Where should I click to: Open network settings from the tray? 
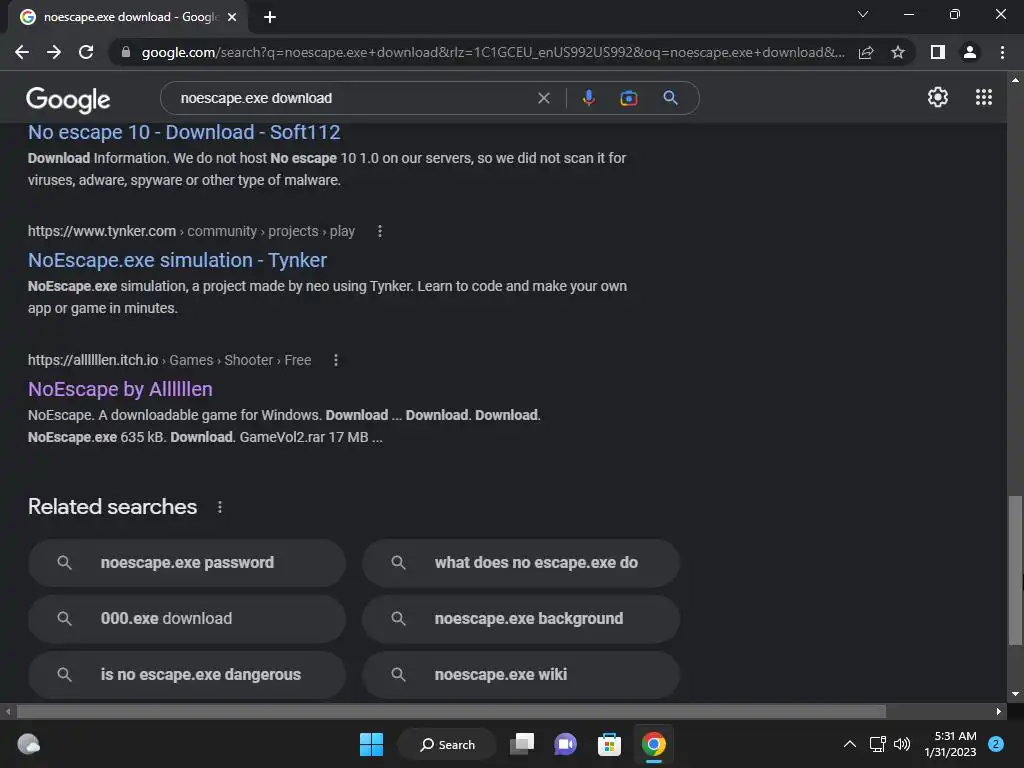(878, 744)
